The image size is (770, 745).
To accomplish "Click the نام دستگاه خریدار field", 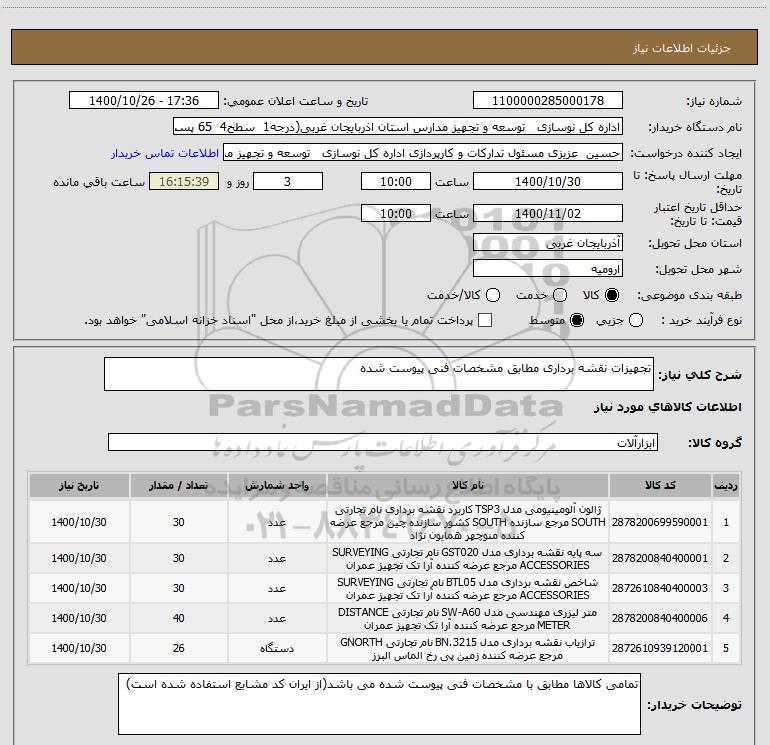I will point(398,127).
